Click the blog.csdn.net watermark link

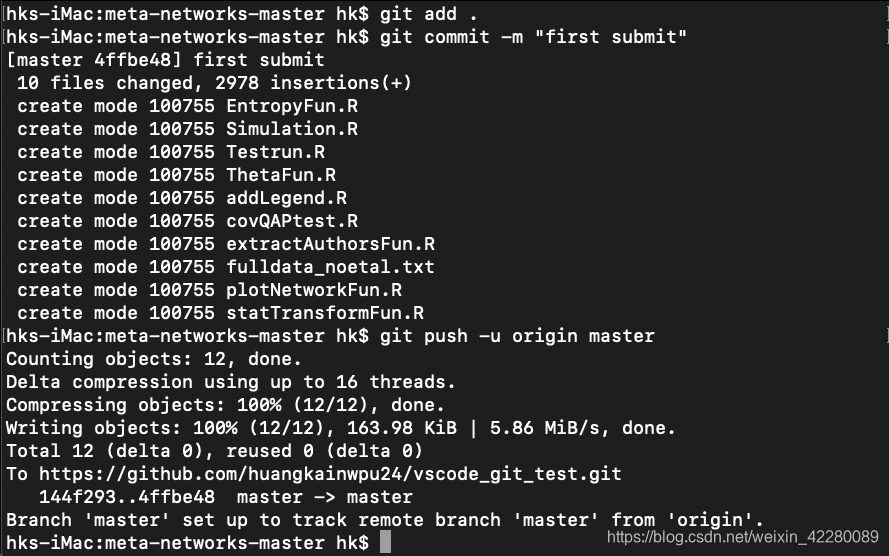(x=743, y=536)
